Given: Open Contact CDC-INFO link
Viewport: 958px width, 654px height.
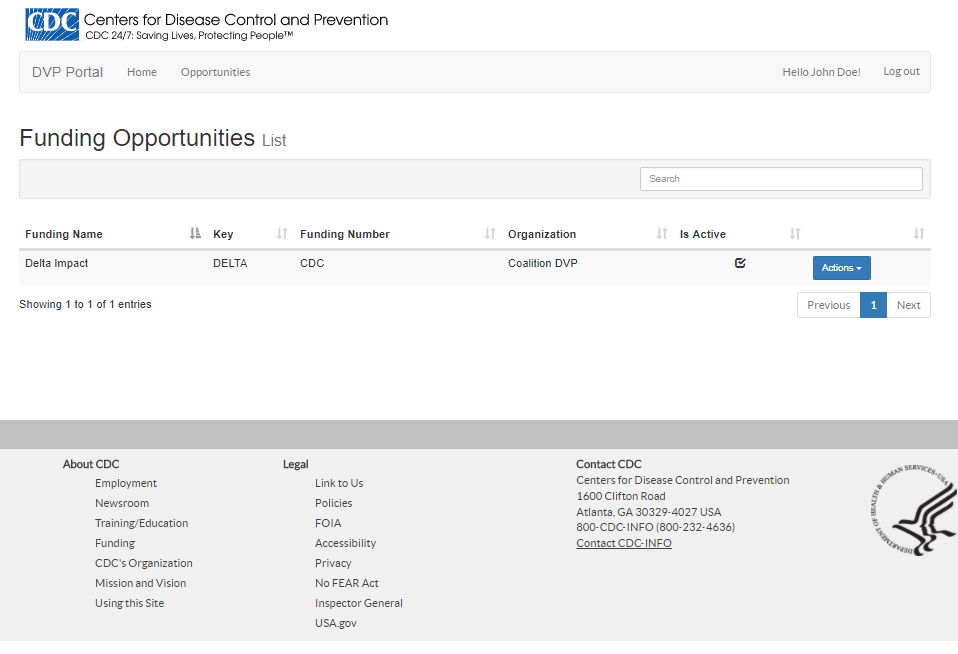Looking at the screenshot, I should coord(624,543).
